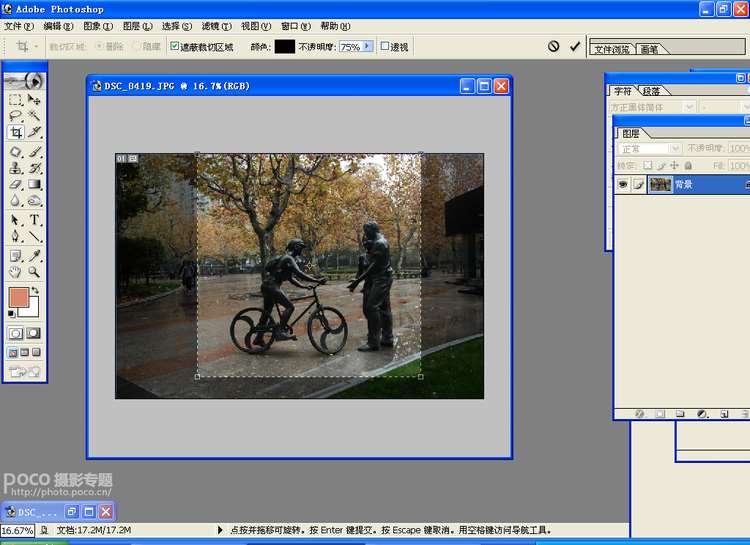Open the foreground color picker
This screenshot has width=750, height=545.
click(19, 297)
